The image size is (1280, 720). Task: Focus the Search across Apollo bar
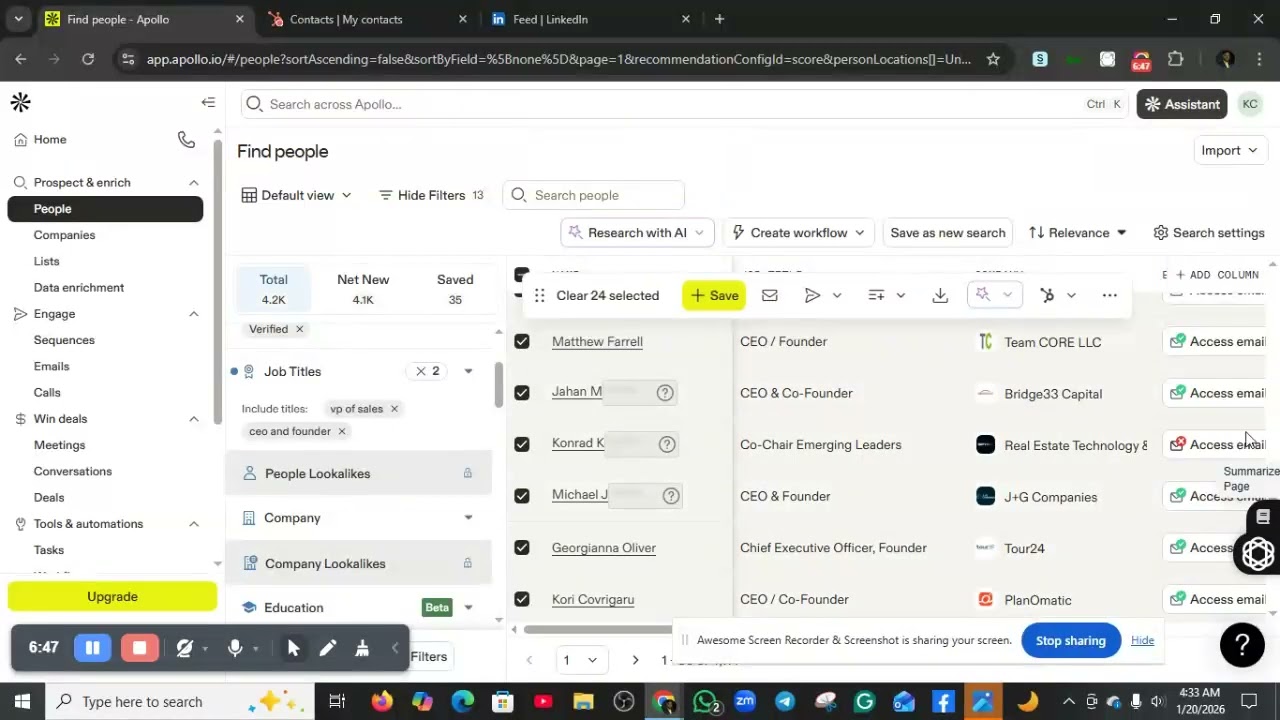coord(685,104)
